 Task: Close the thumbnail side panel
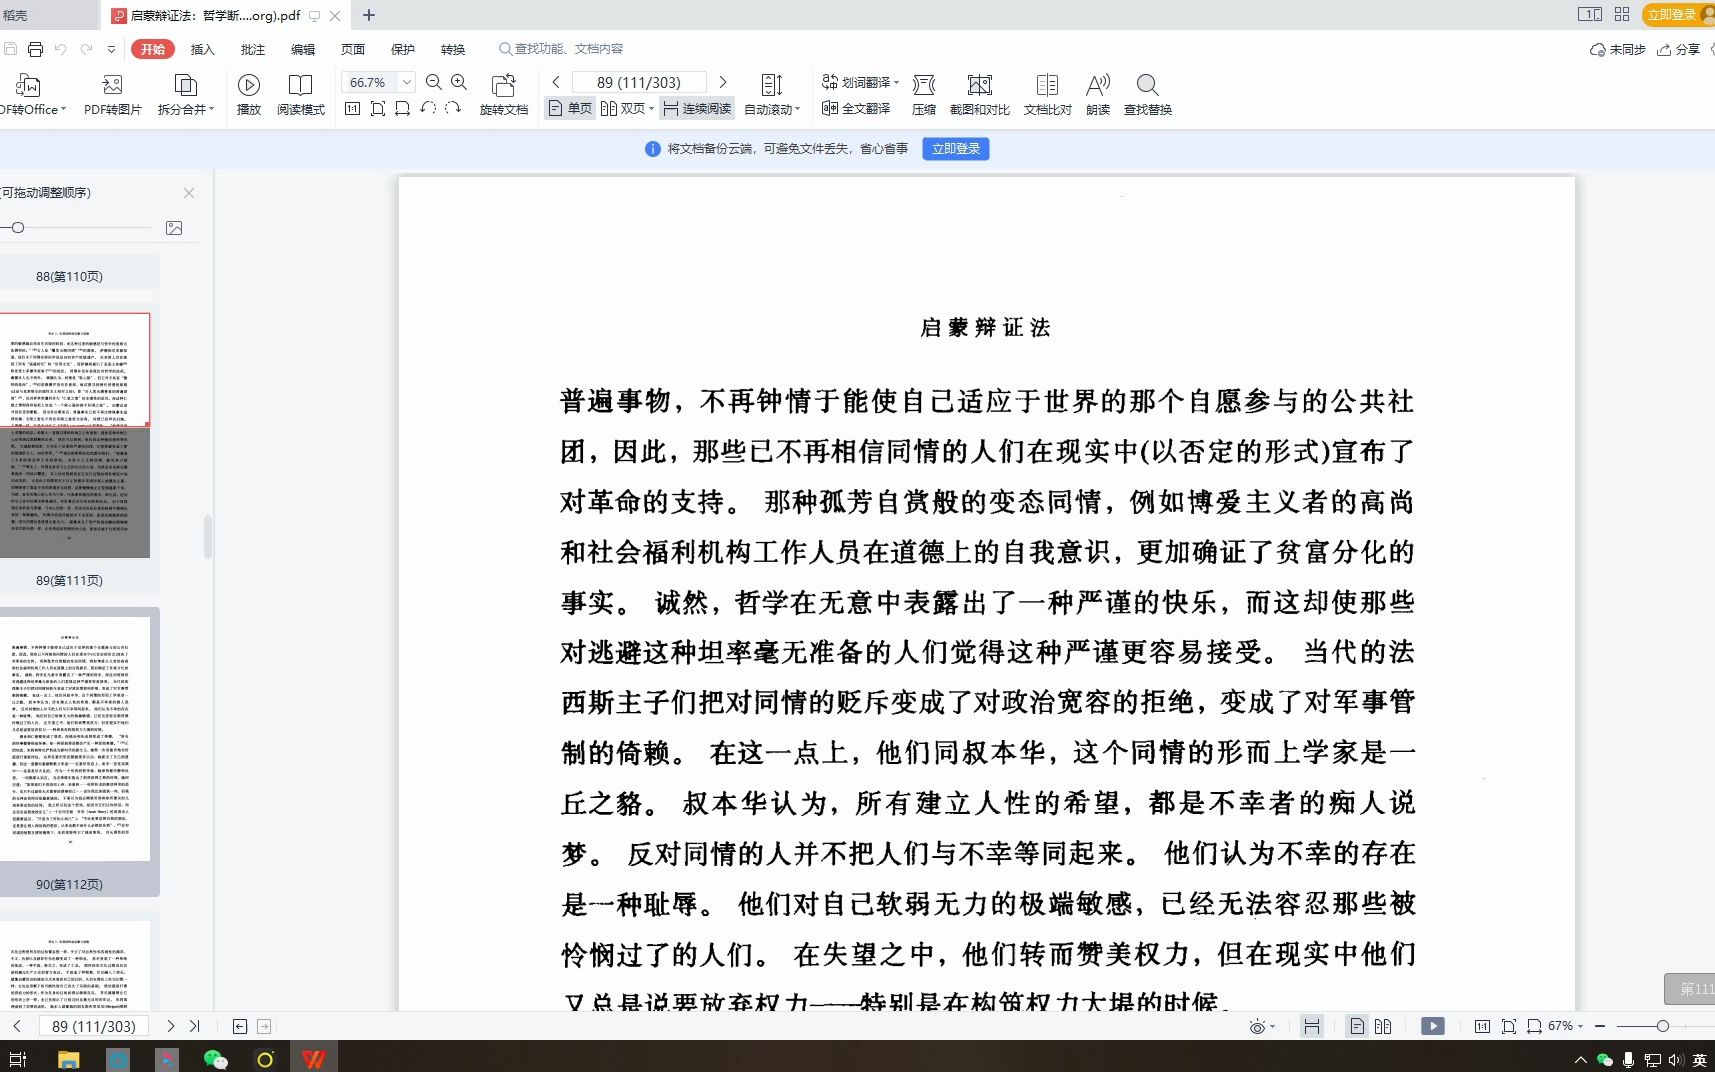(x=189, y=193)
